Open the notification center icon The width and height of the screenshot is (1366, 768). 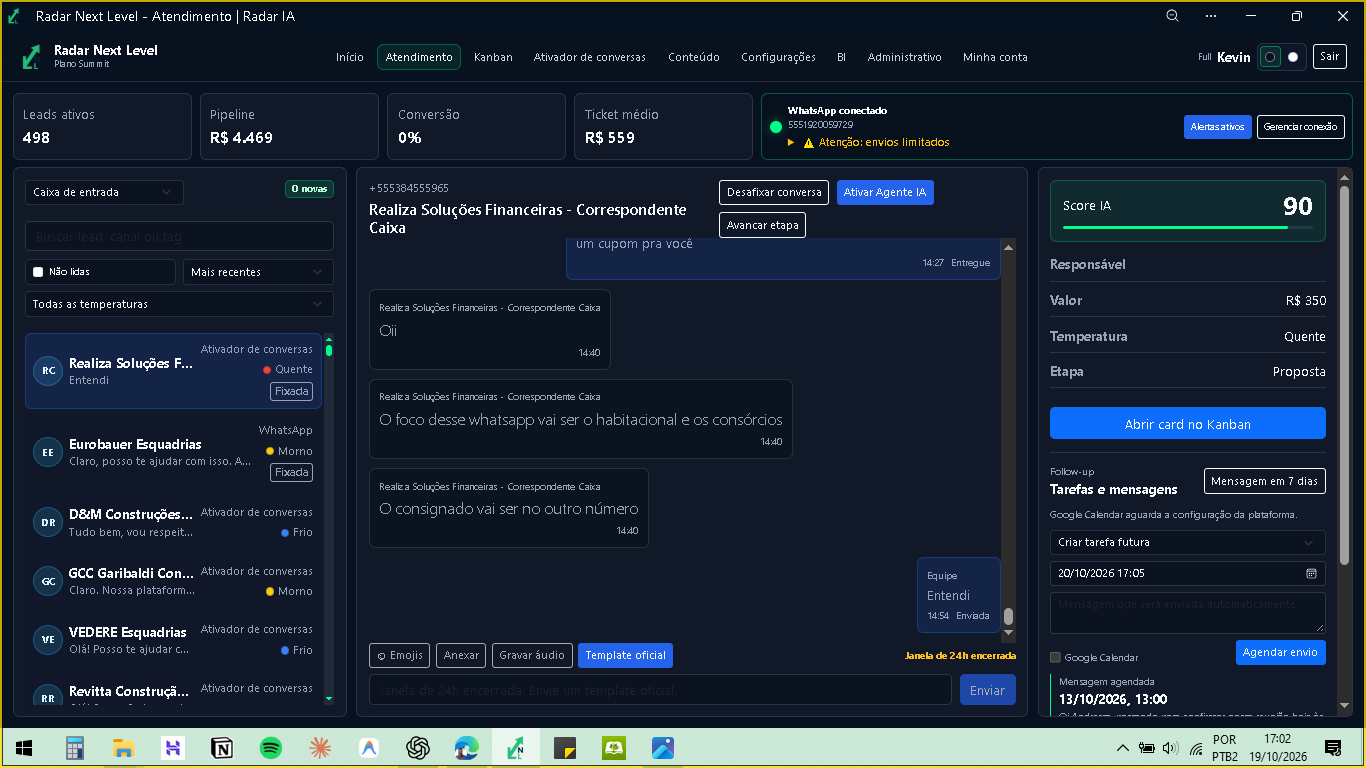1333,748
